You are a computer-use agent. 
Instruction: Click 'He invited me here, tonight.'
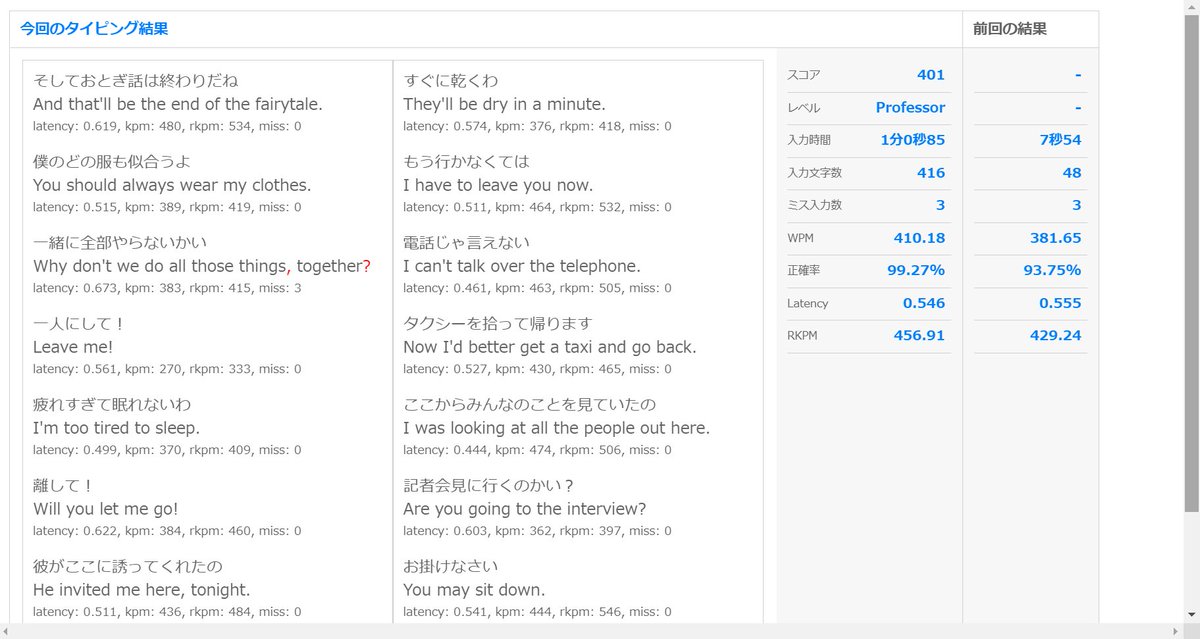pos(142,590)
